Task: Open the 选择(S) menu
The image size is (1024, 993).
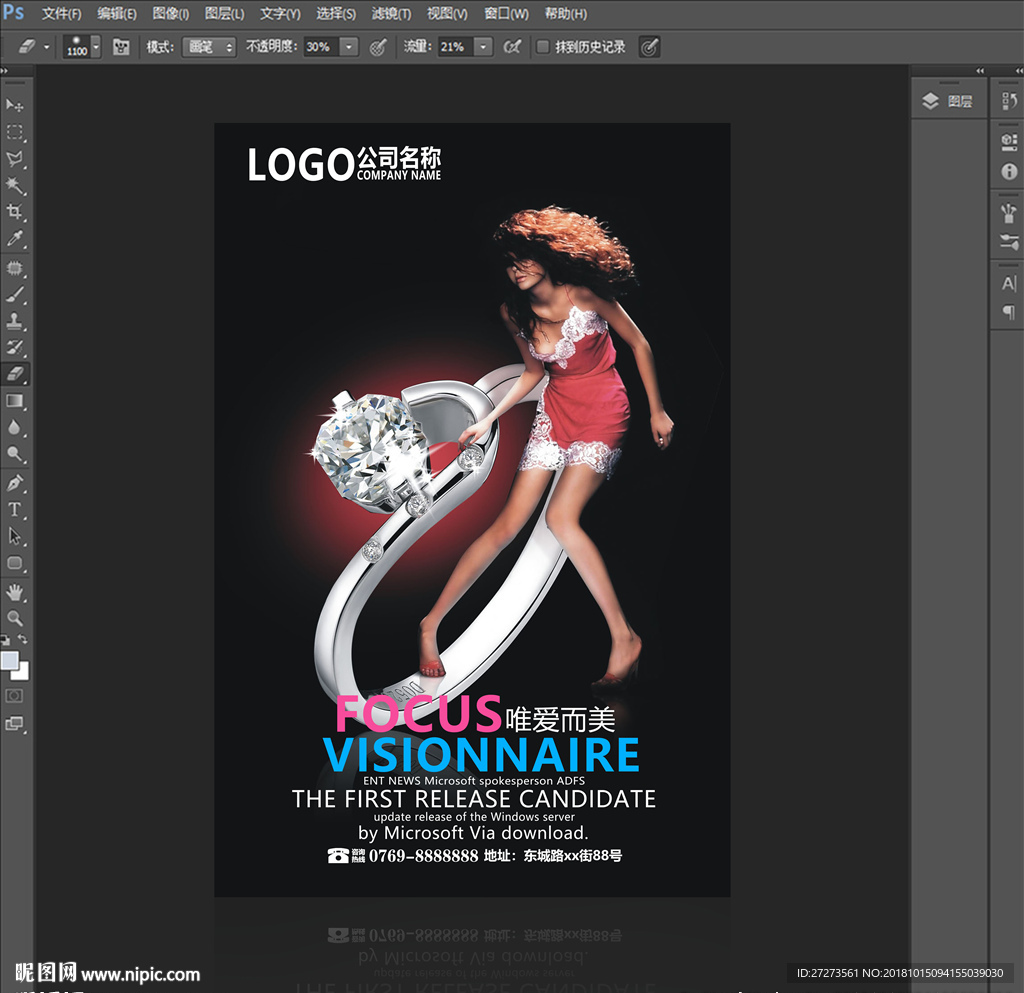Action: [x=336, y=14]
